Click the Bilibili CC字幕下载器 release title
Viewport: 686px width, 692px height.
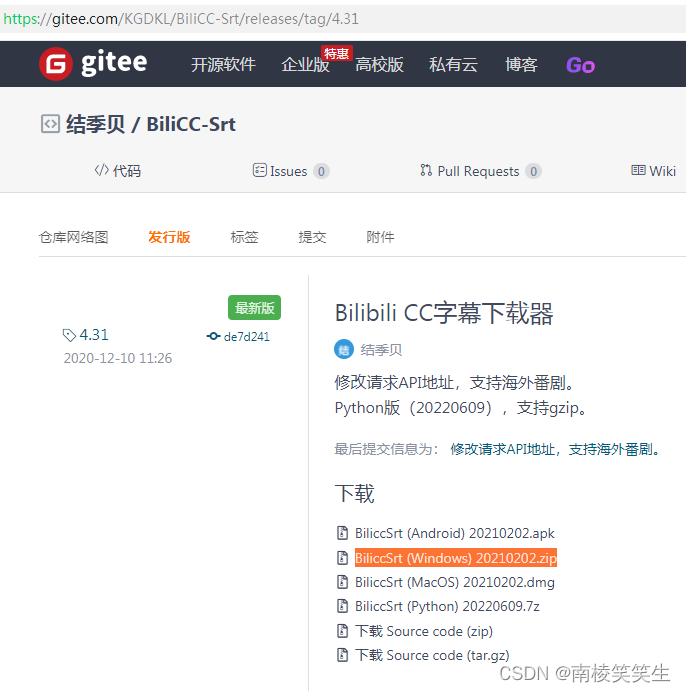click(444, 313)
